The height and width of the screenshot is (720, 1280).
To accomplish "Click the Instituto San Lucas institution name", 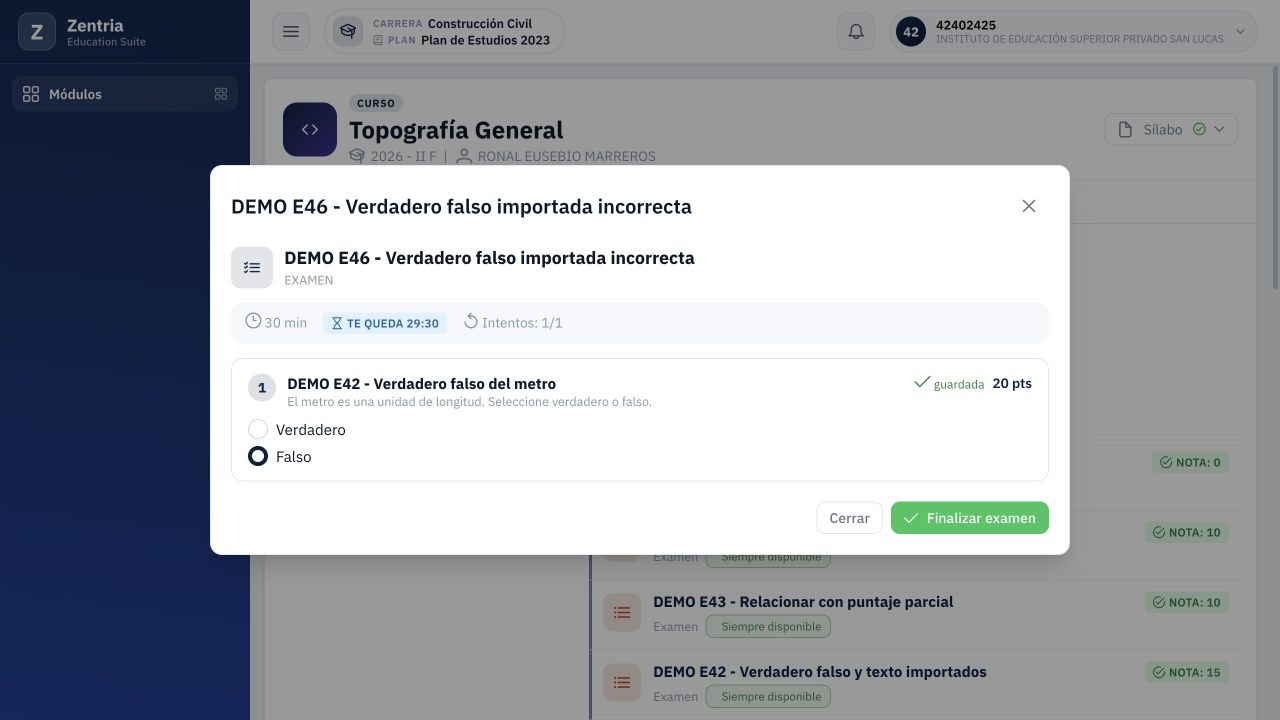I will (x=1080, y=39).
